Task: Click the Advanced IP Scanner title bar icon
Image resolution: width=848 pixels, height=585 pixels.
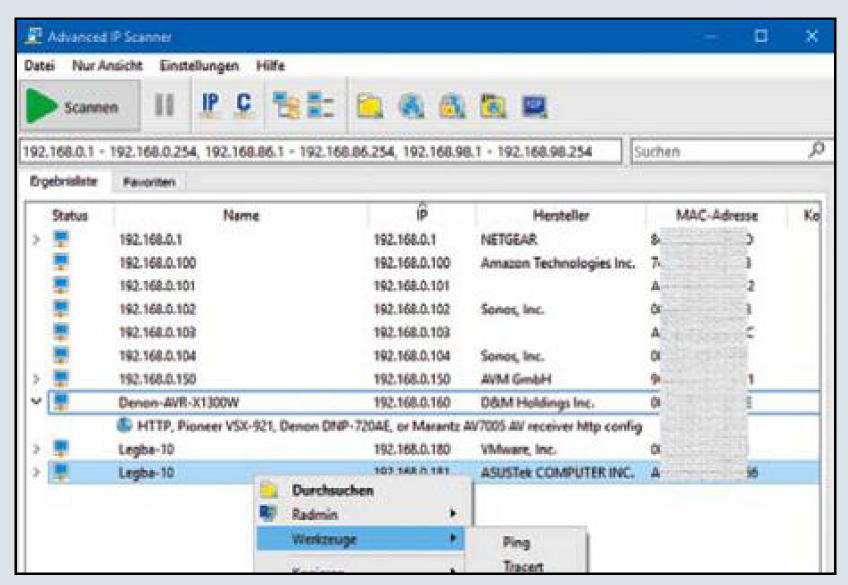Action: [x=34, y=36]
